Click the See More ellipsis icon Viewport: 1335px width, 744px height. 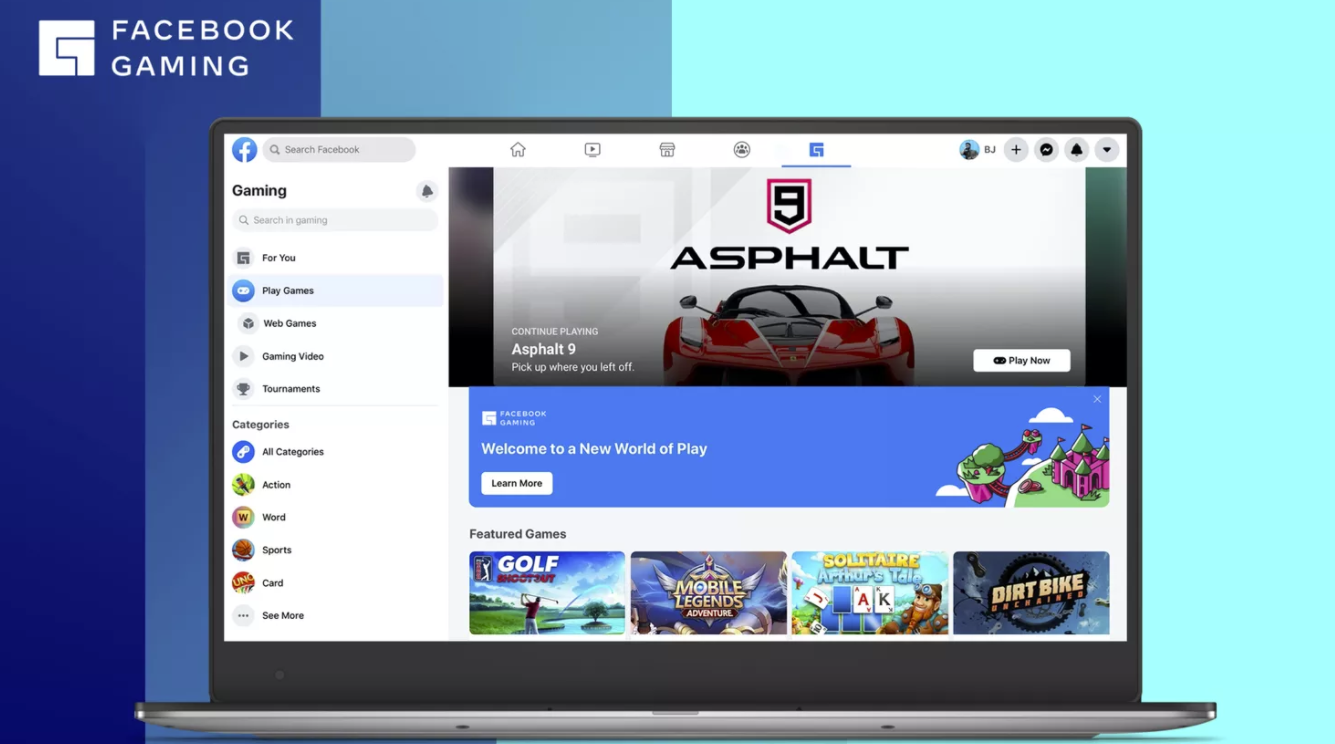[243, 616]
